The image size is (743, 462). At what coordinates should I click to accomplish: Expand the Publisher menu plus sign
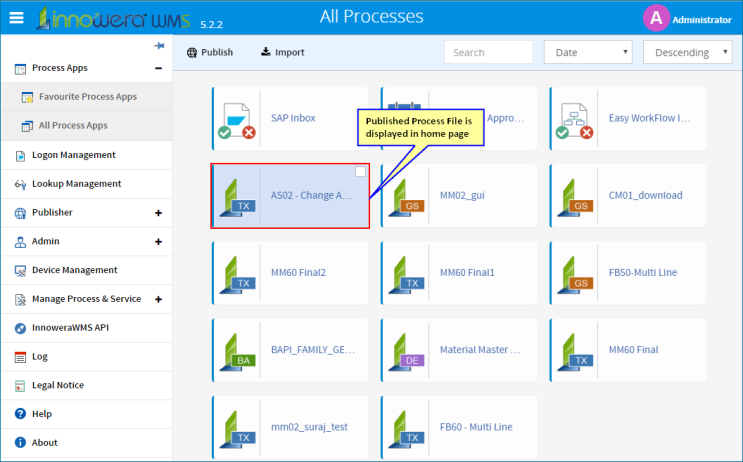(x=158, y=213)
